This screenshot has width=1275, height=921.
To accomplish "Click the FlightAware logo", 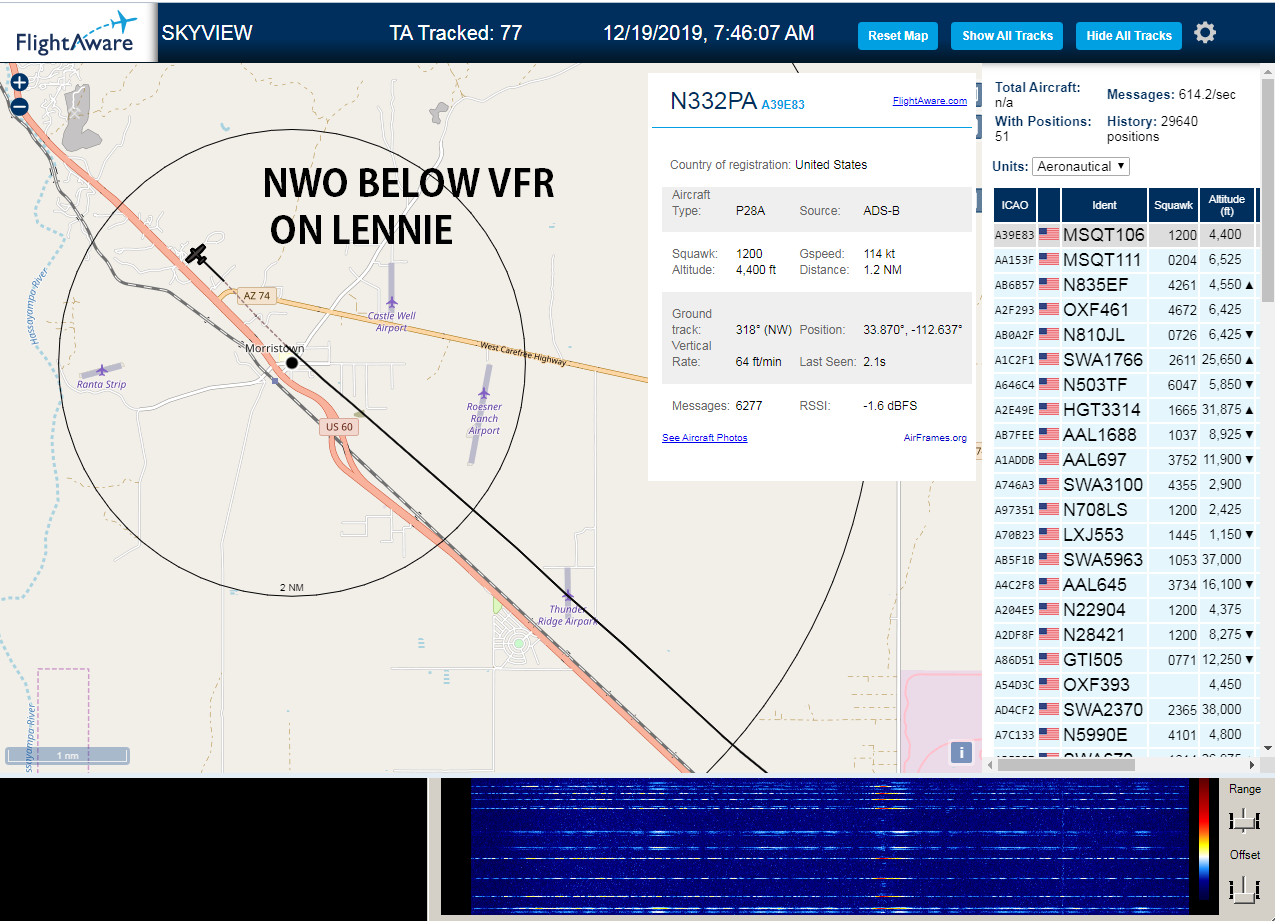I will pos(78,33).
